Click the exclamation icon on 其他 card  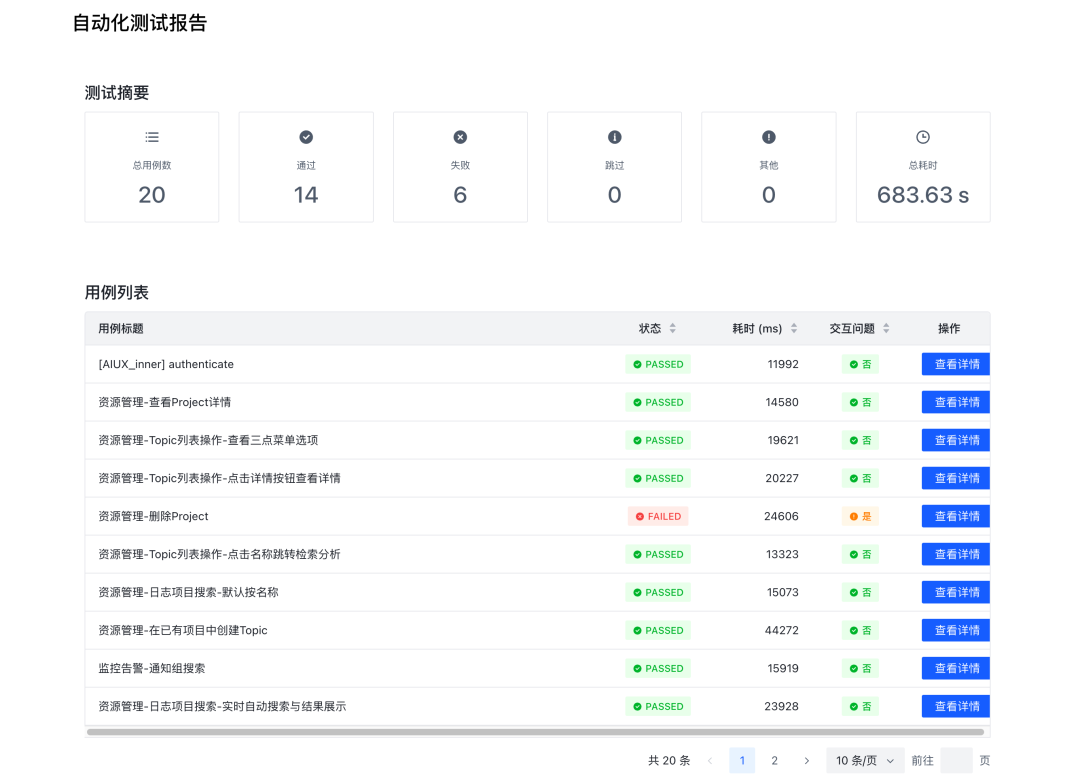(769, 137)
